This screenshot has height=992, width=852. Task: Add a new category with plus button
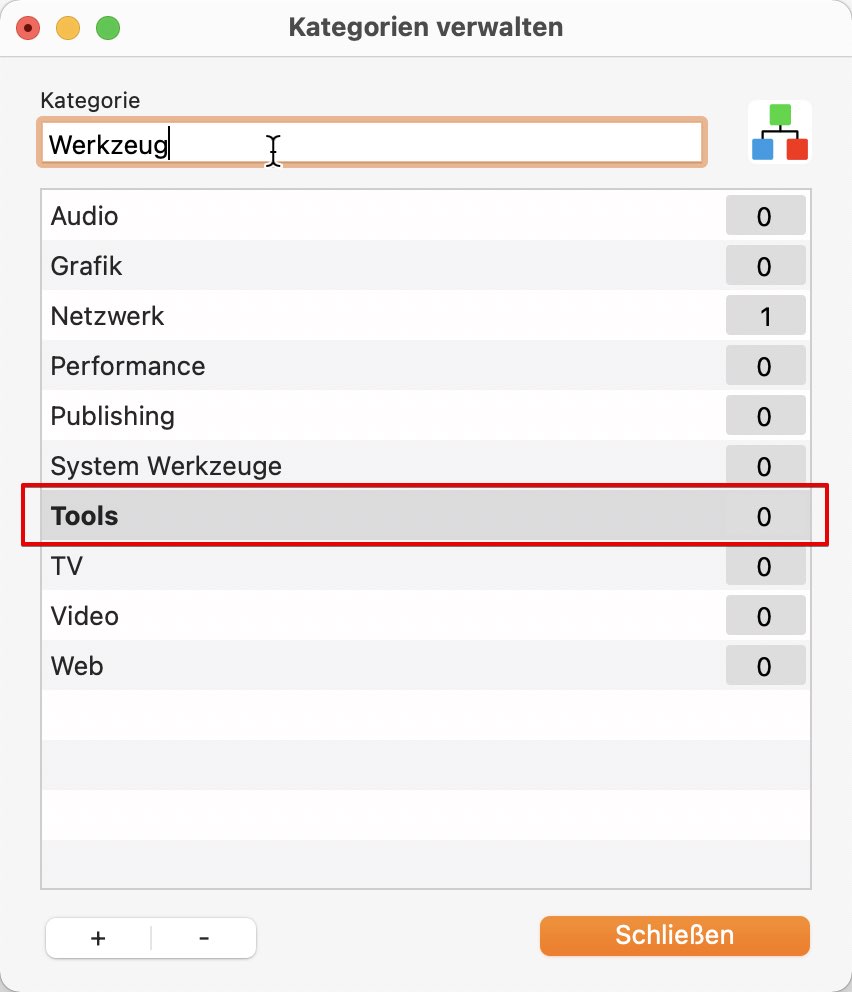coord(98,938)
